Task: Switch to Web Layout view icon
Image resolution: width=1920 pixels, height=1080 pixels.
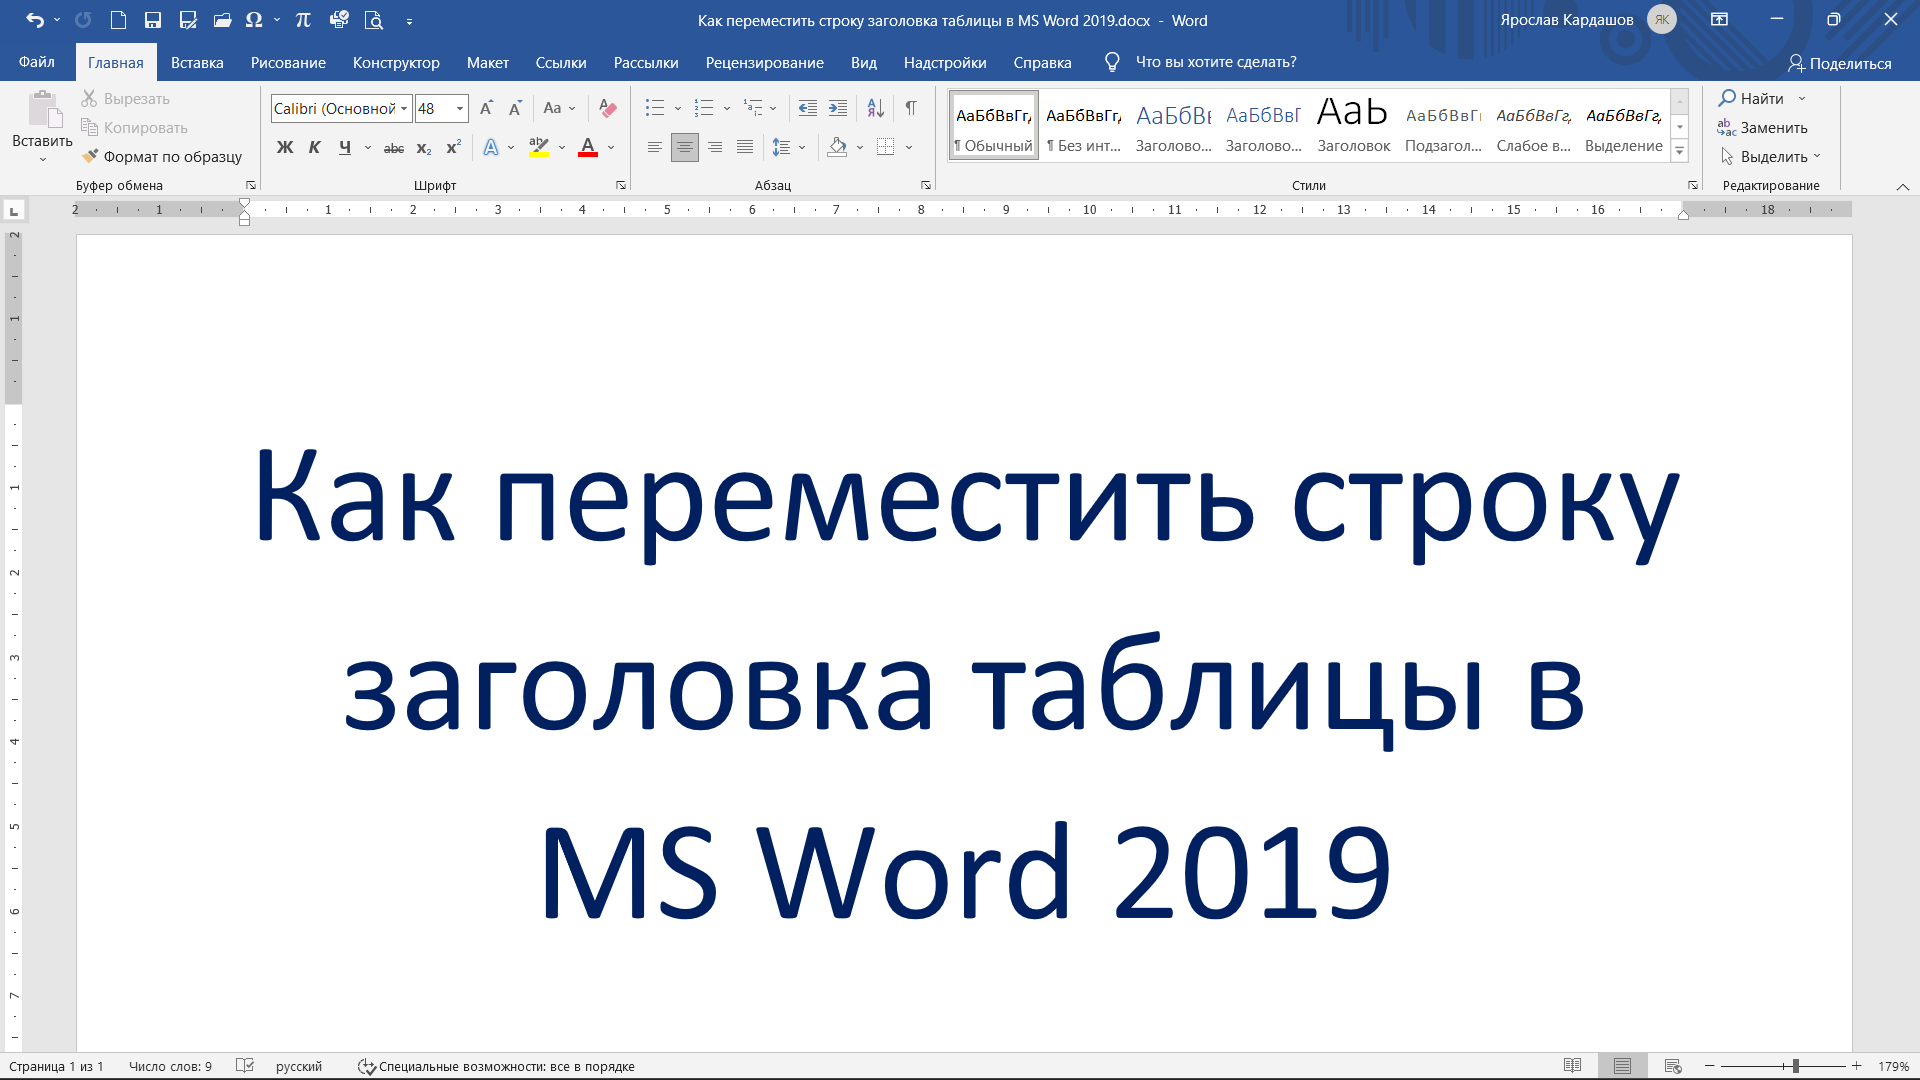Action: pyautogui.click(x=1673, y=1066)
